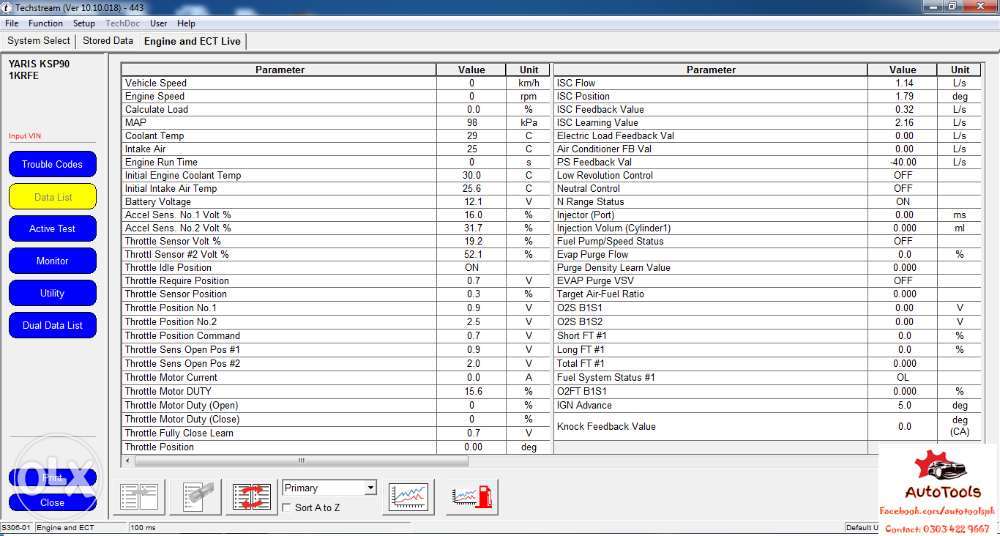Open the User menu
1000x536 pixels.
159,24
